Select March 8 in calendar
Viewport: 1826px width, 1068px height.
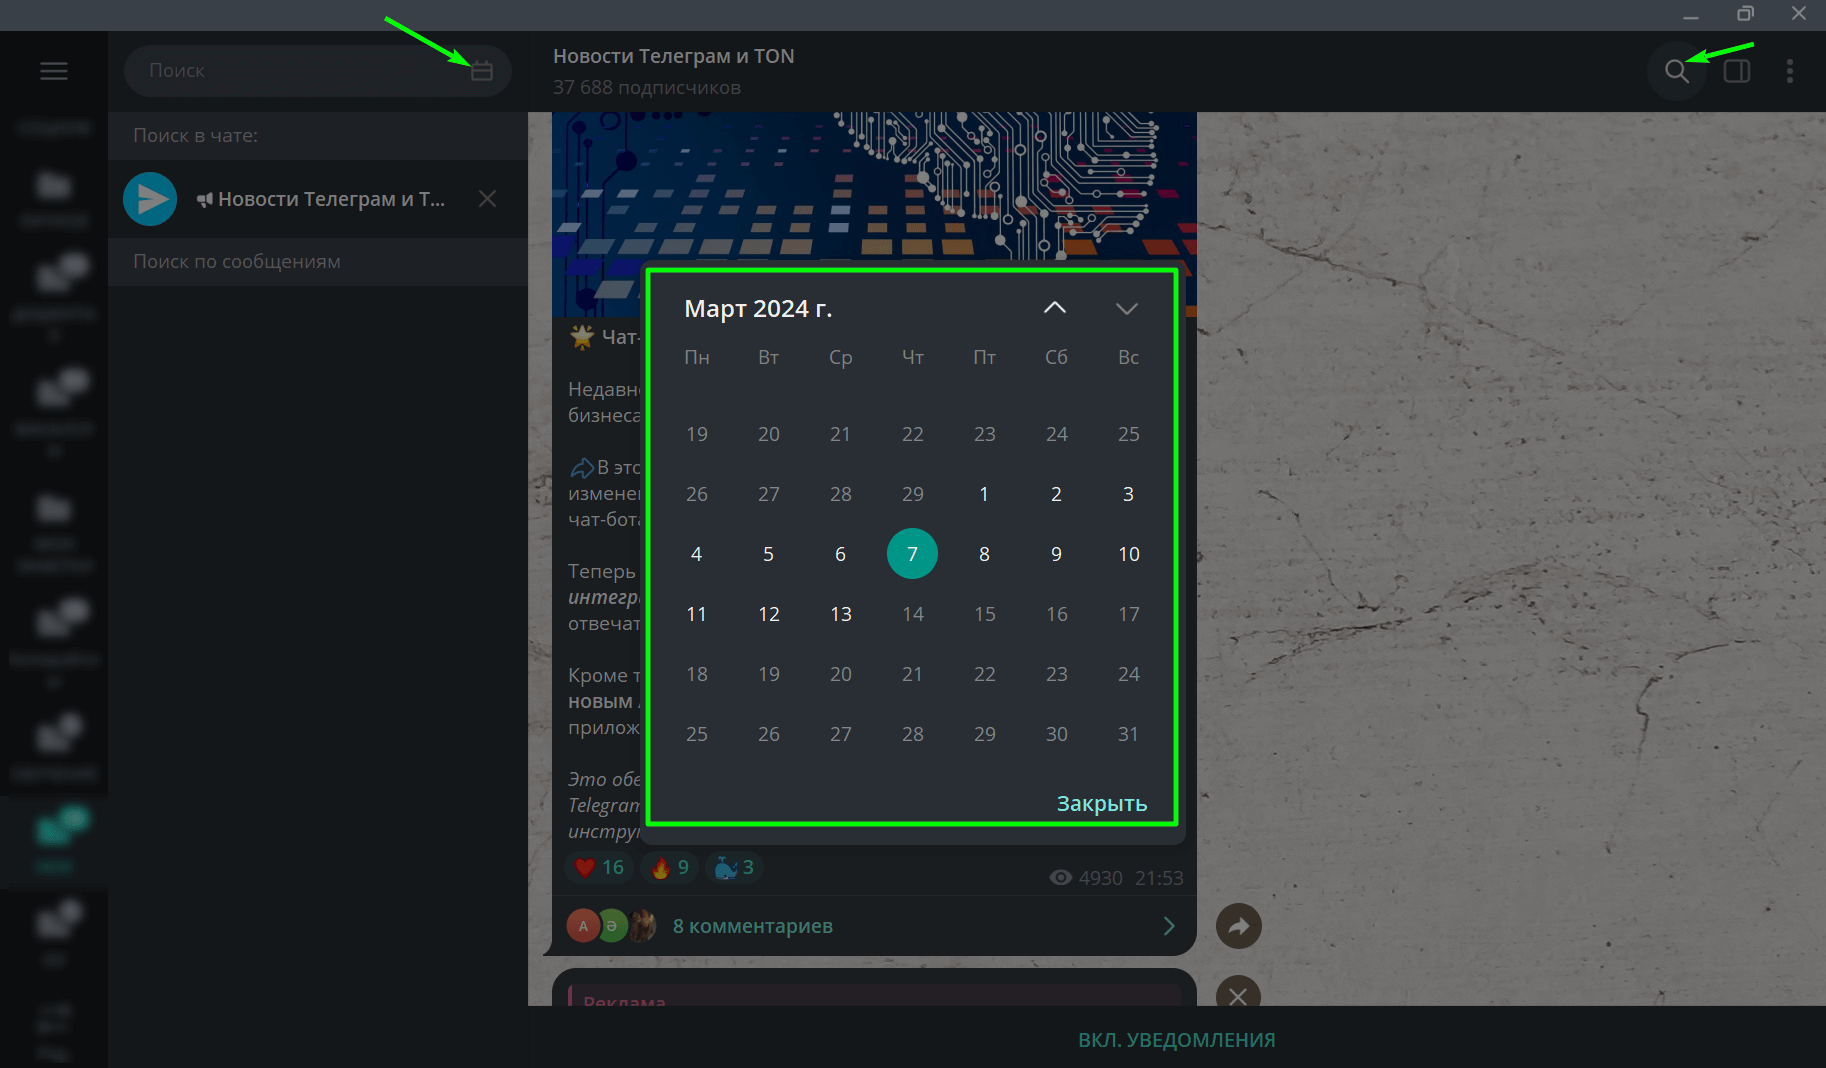tap(985, 554)
